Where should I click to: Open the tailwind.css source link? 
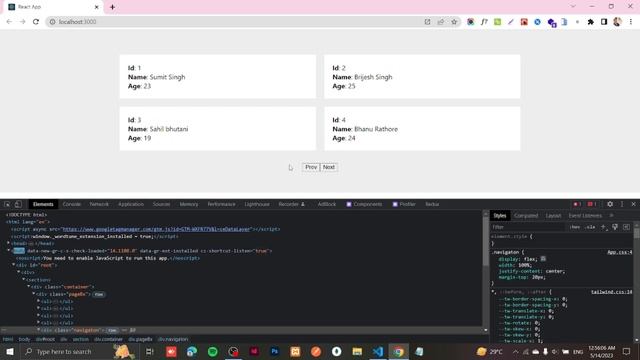[x=611, y=292]
